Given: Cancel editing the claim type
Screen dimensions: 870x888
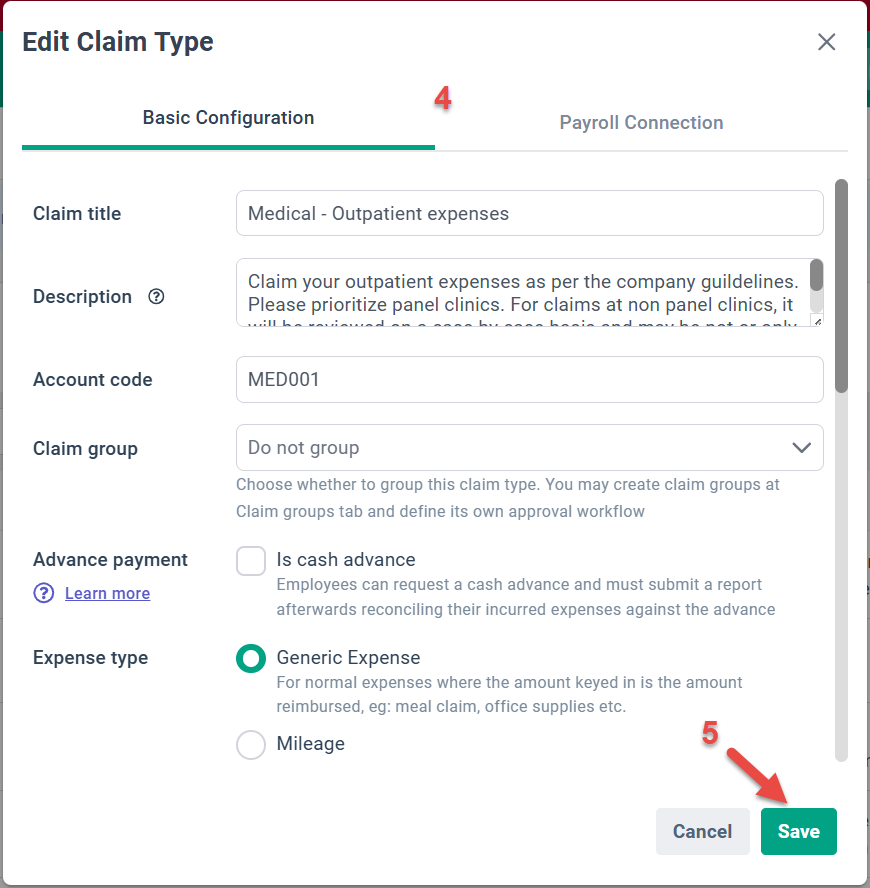Looking at the screenshot, I should 702,831.
